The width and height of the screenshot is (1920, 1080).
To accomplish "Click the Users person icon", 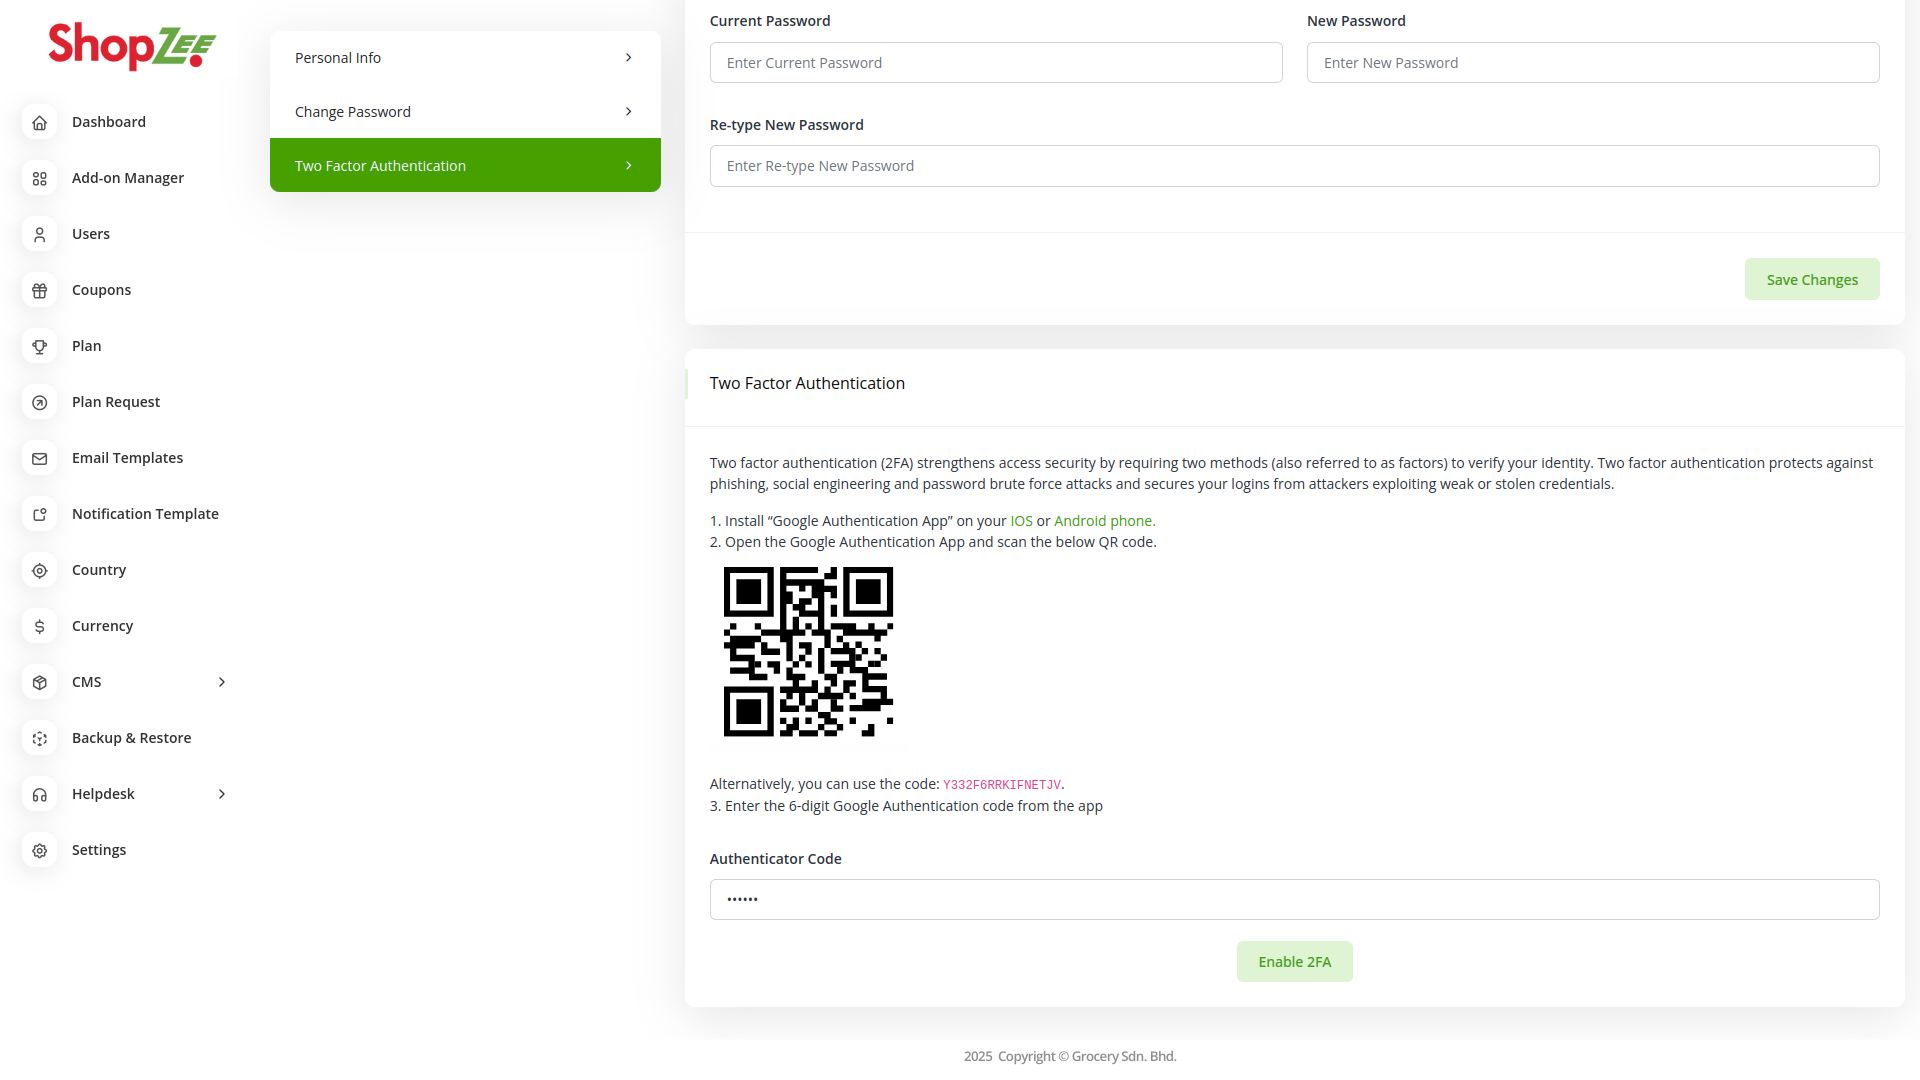I will (x=40, y=234).
